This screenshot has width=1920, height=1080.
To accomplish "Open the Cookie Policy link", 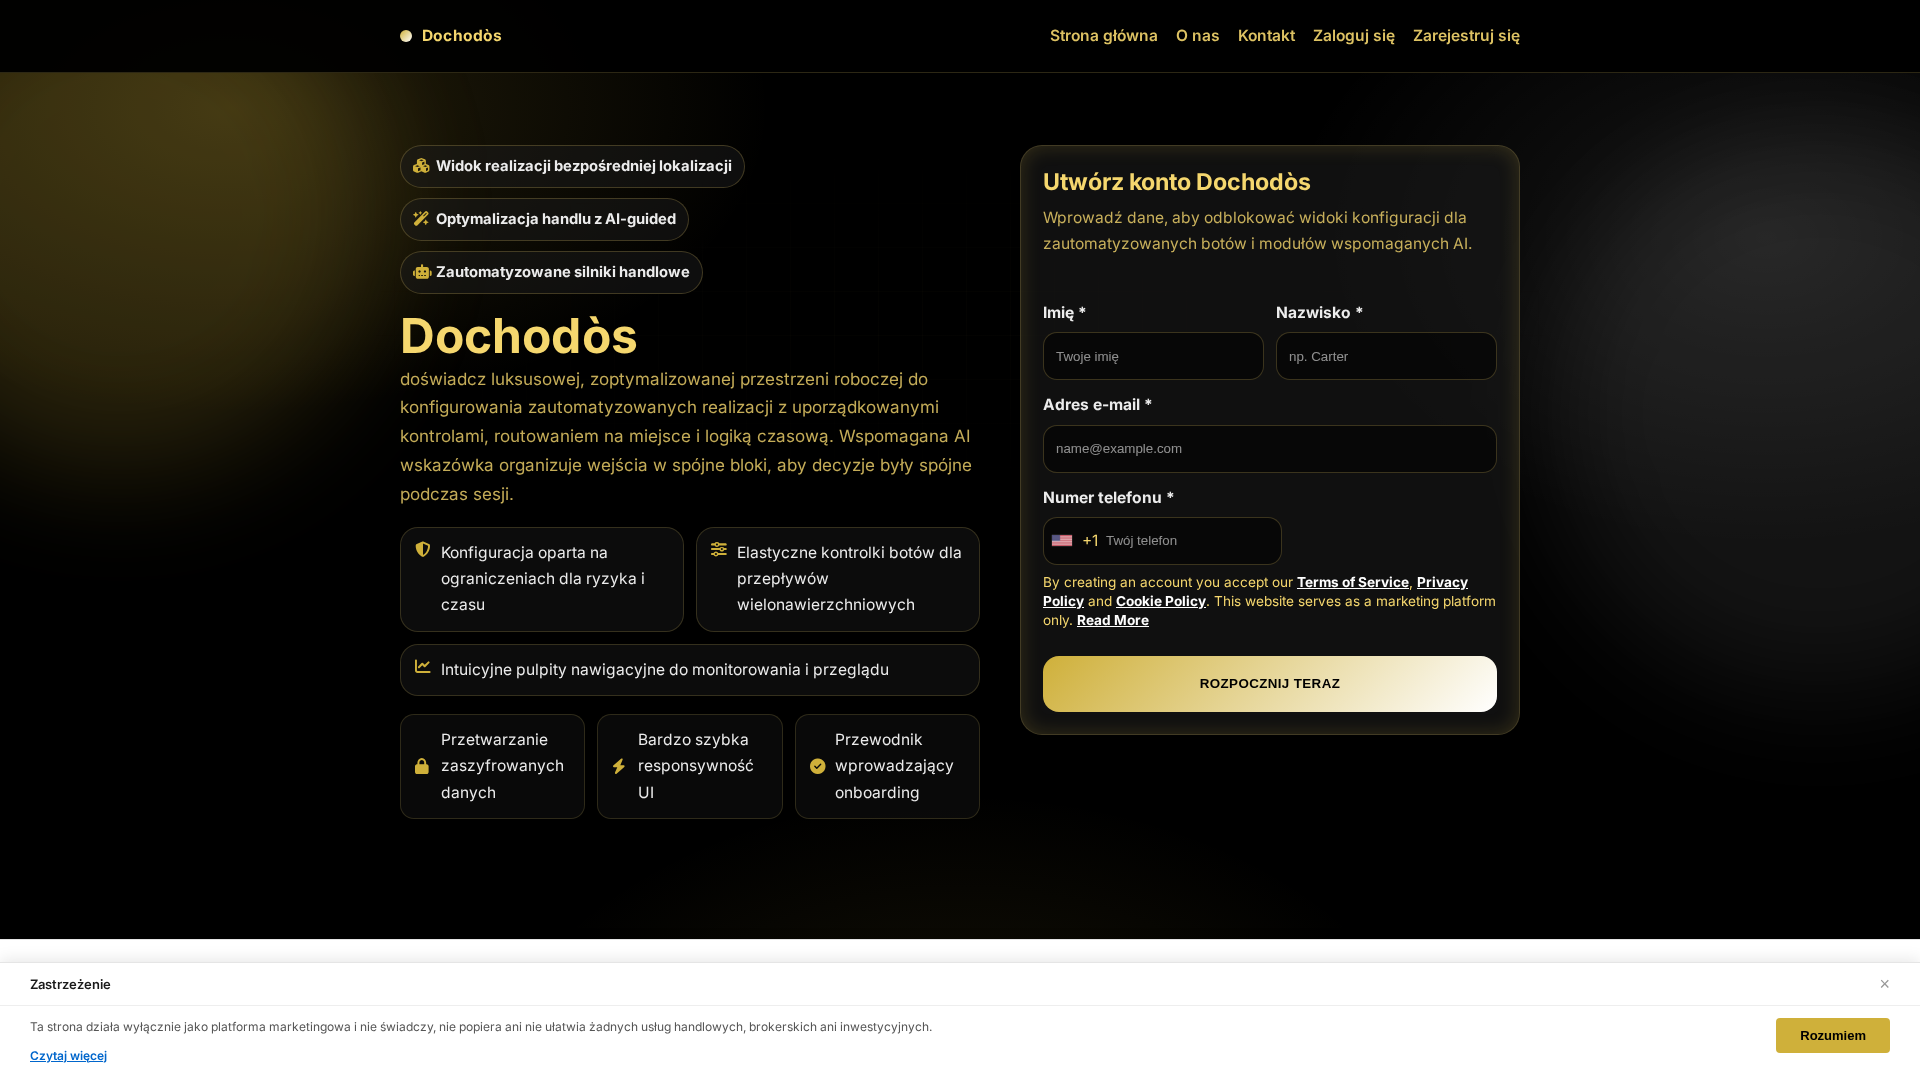I will pyautogui.click(x=1161, y=601).
